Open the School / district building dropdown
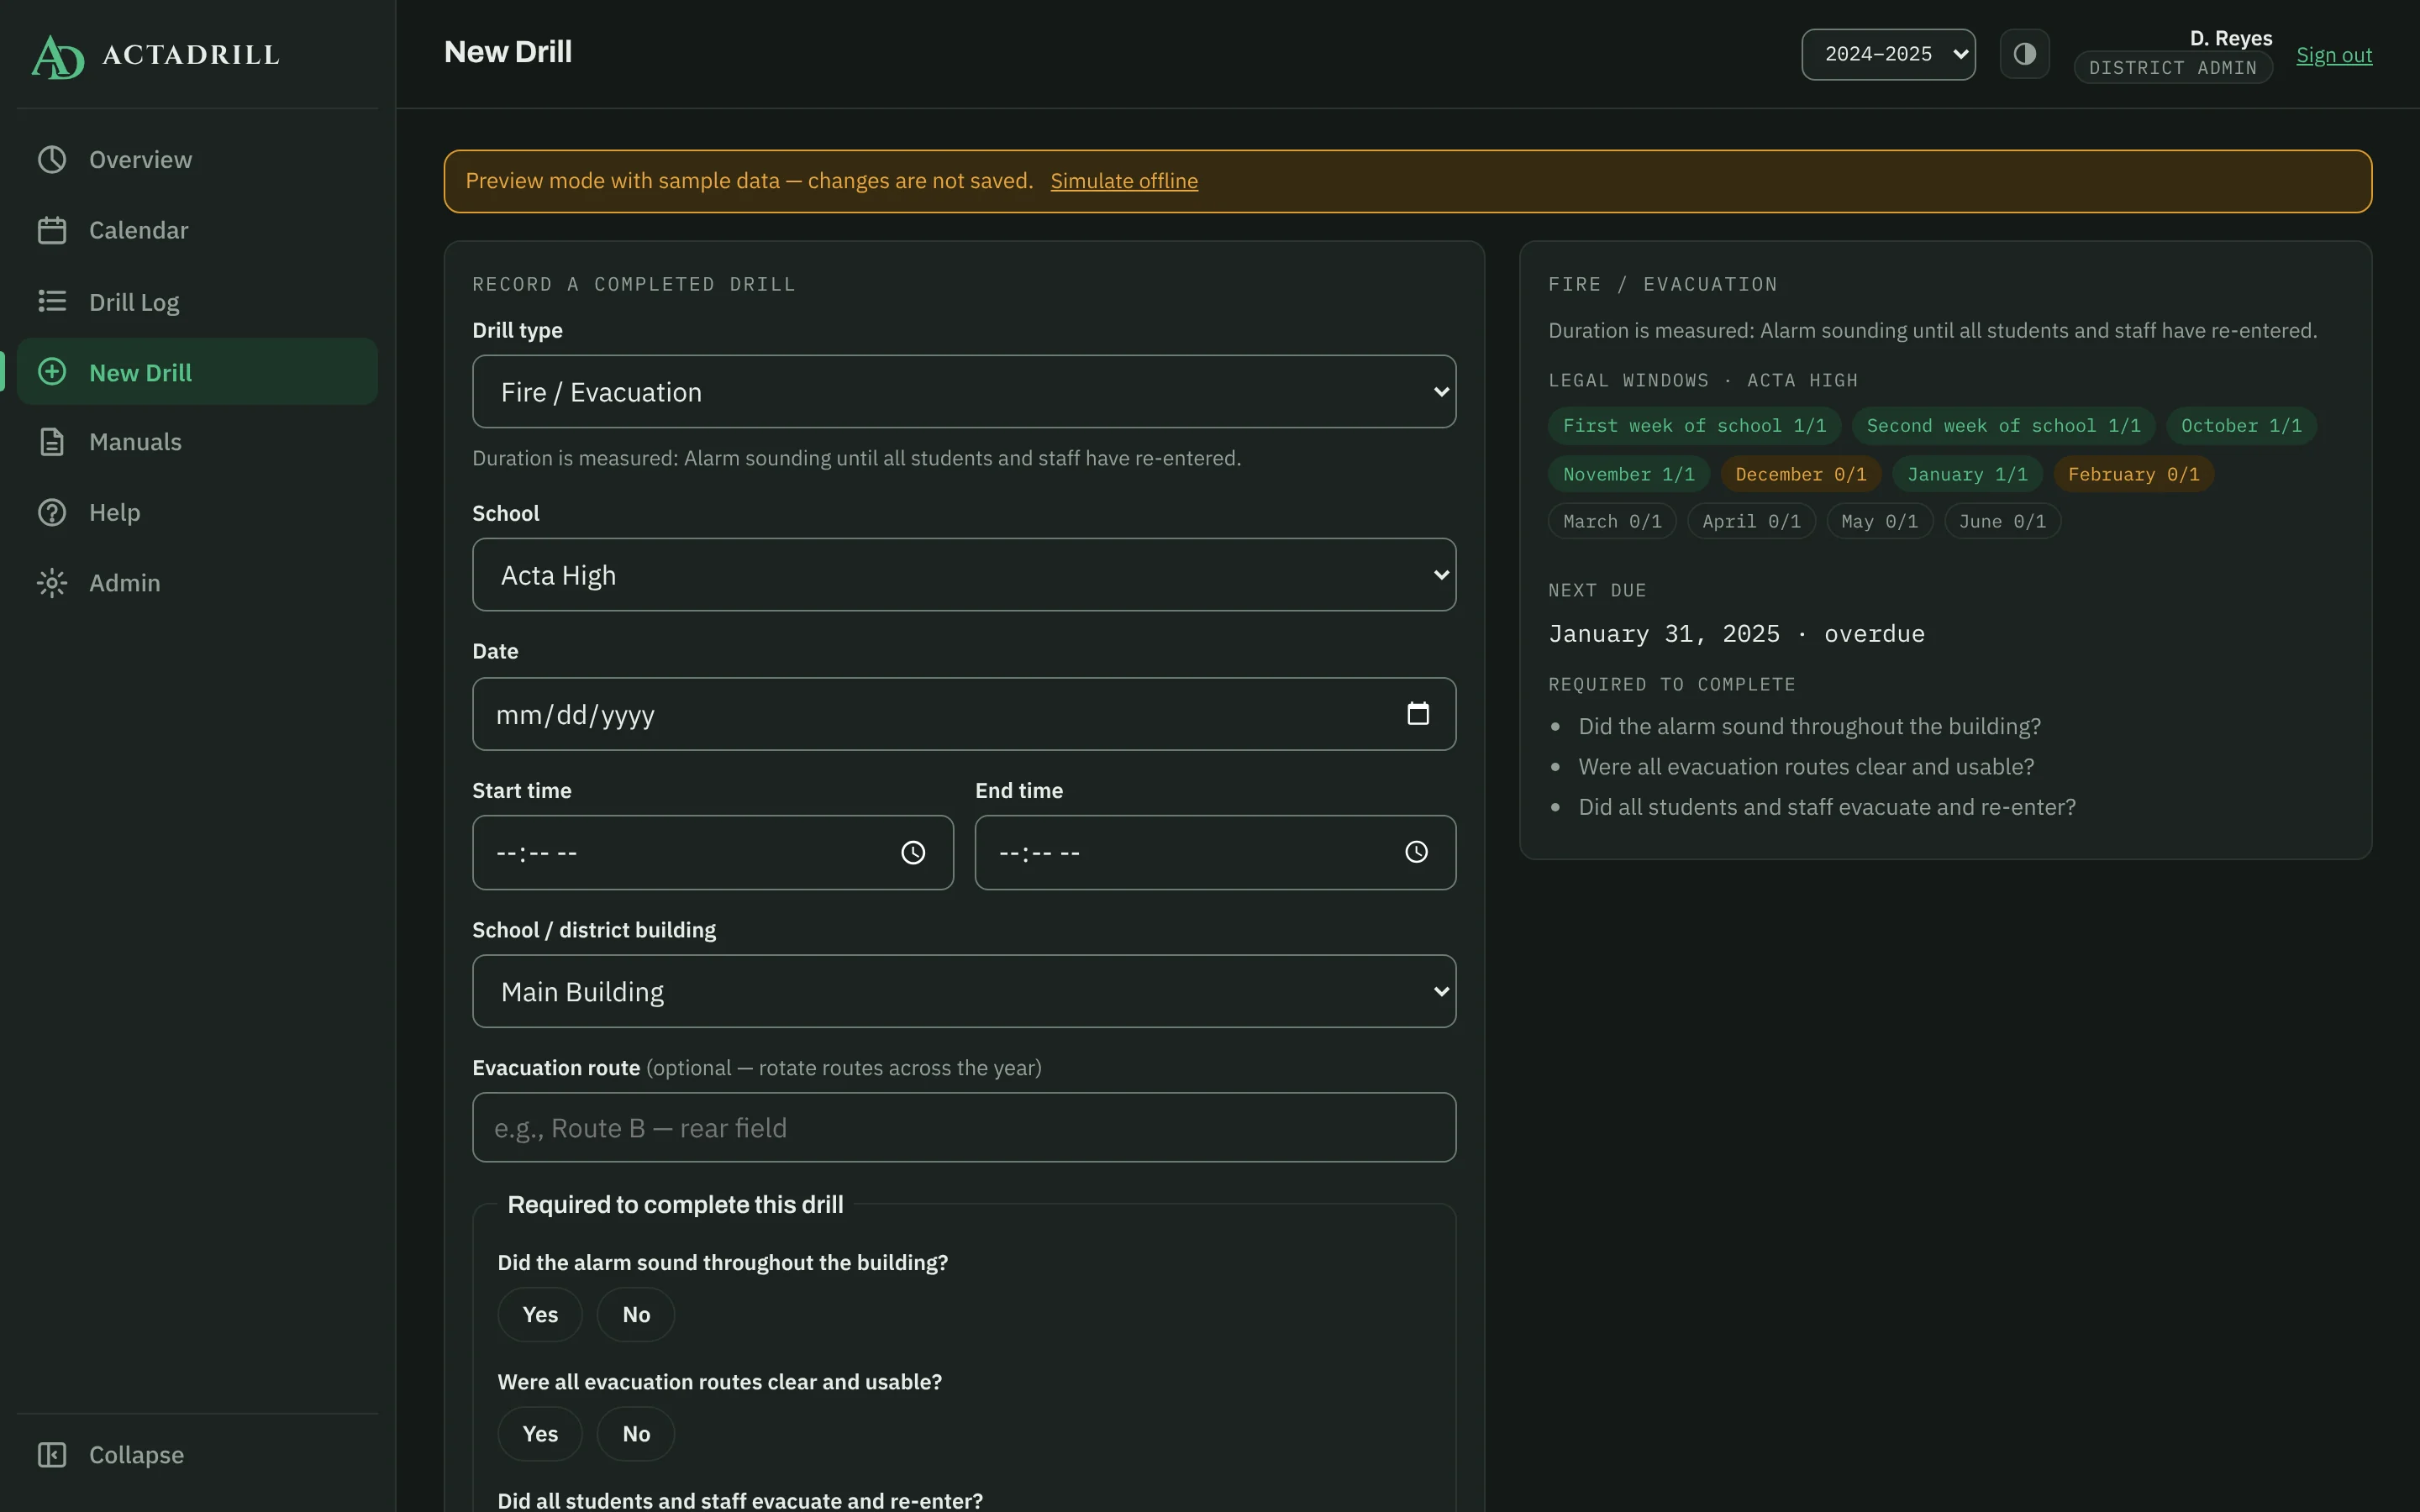Screen dimensions: 2420x1512 coord(964,991)
